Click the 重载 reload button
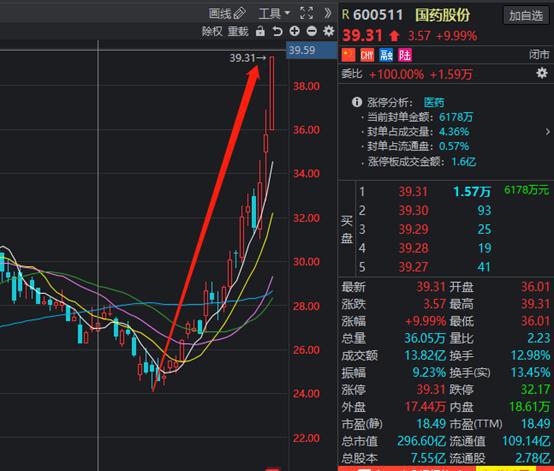This screenshot has height=471, width=554. pyautogui.click(x=238, y=31)
